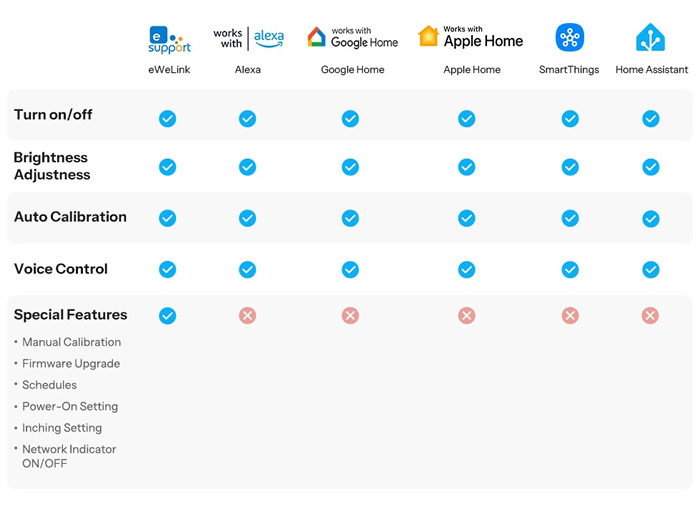Click the Power-On Setting list item
Image resolution: width=700 pixels, height=516 pixels.
(70, 407)
